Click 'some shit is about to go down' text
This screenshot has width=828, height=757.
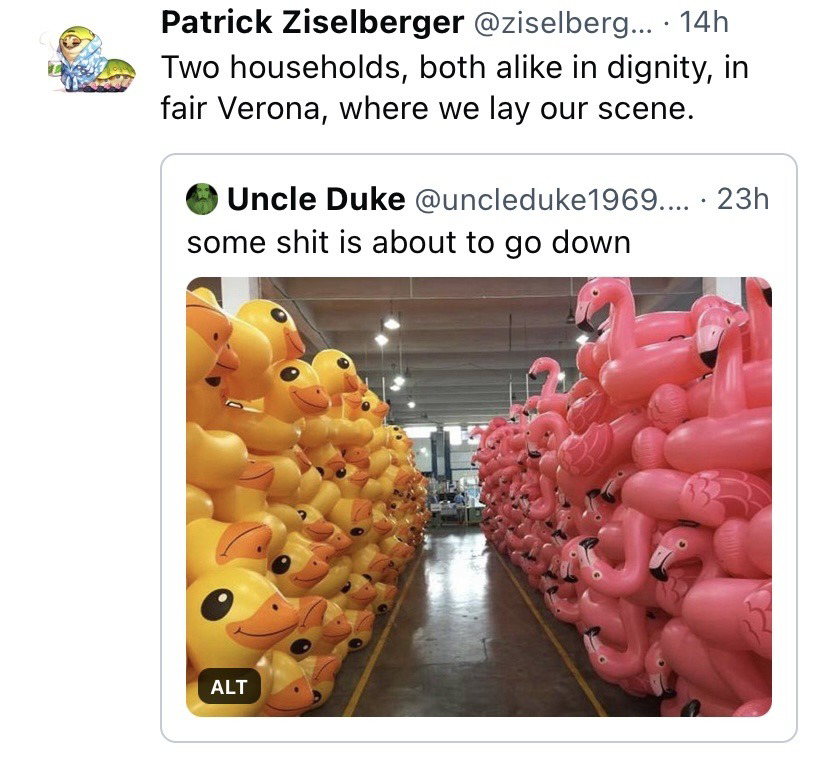point(409,242)
